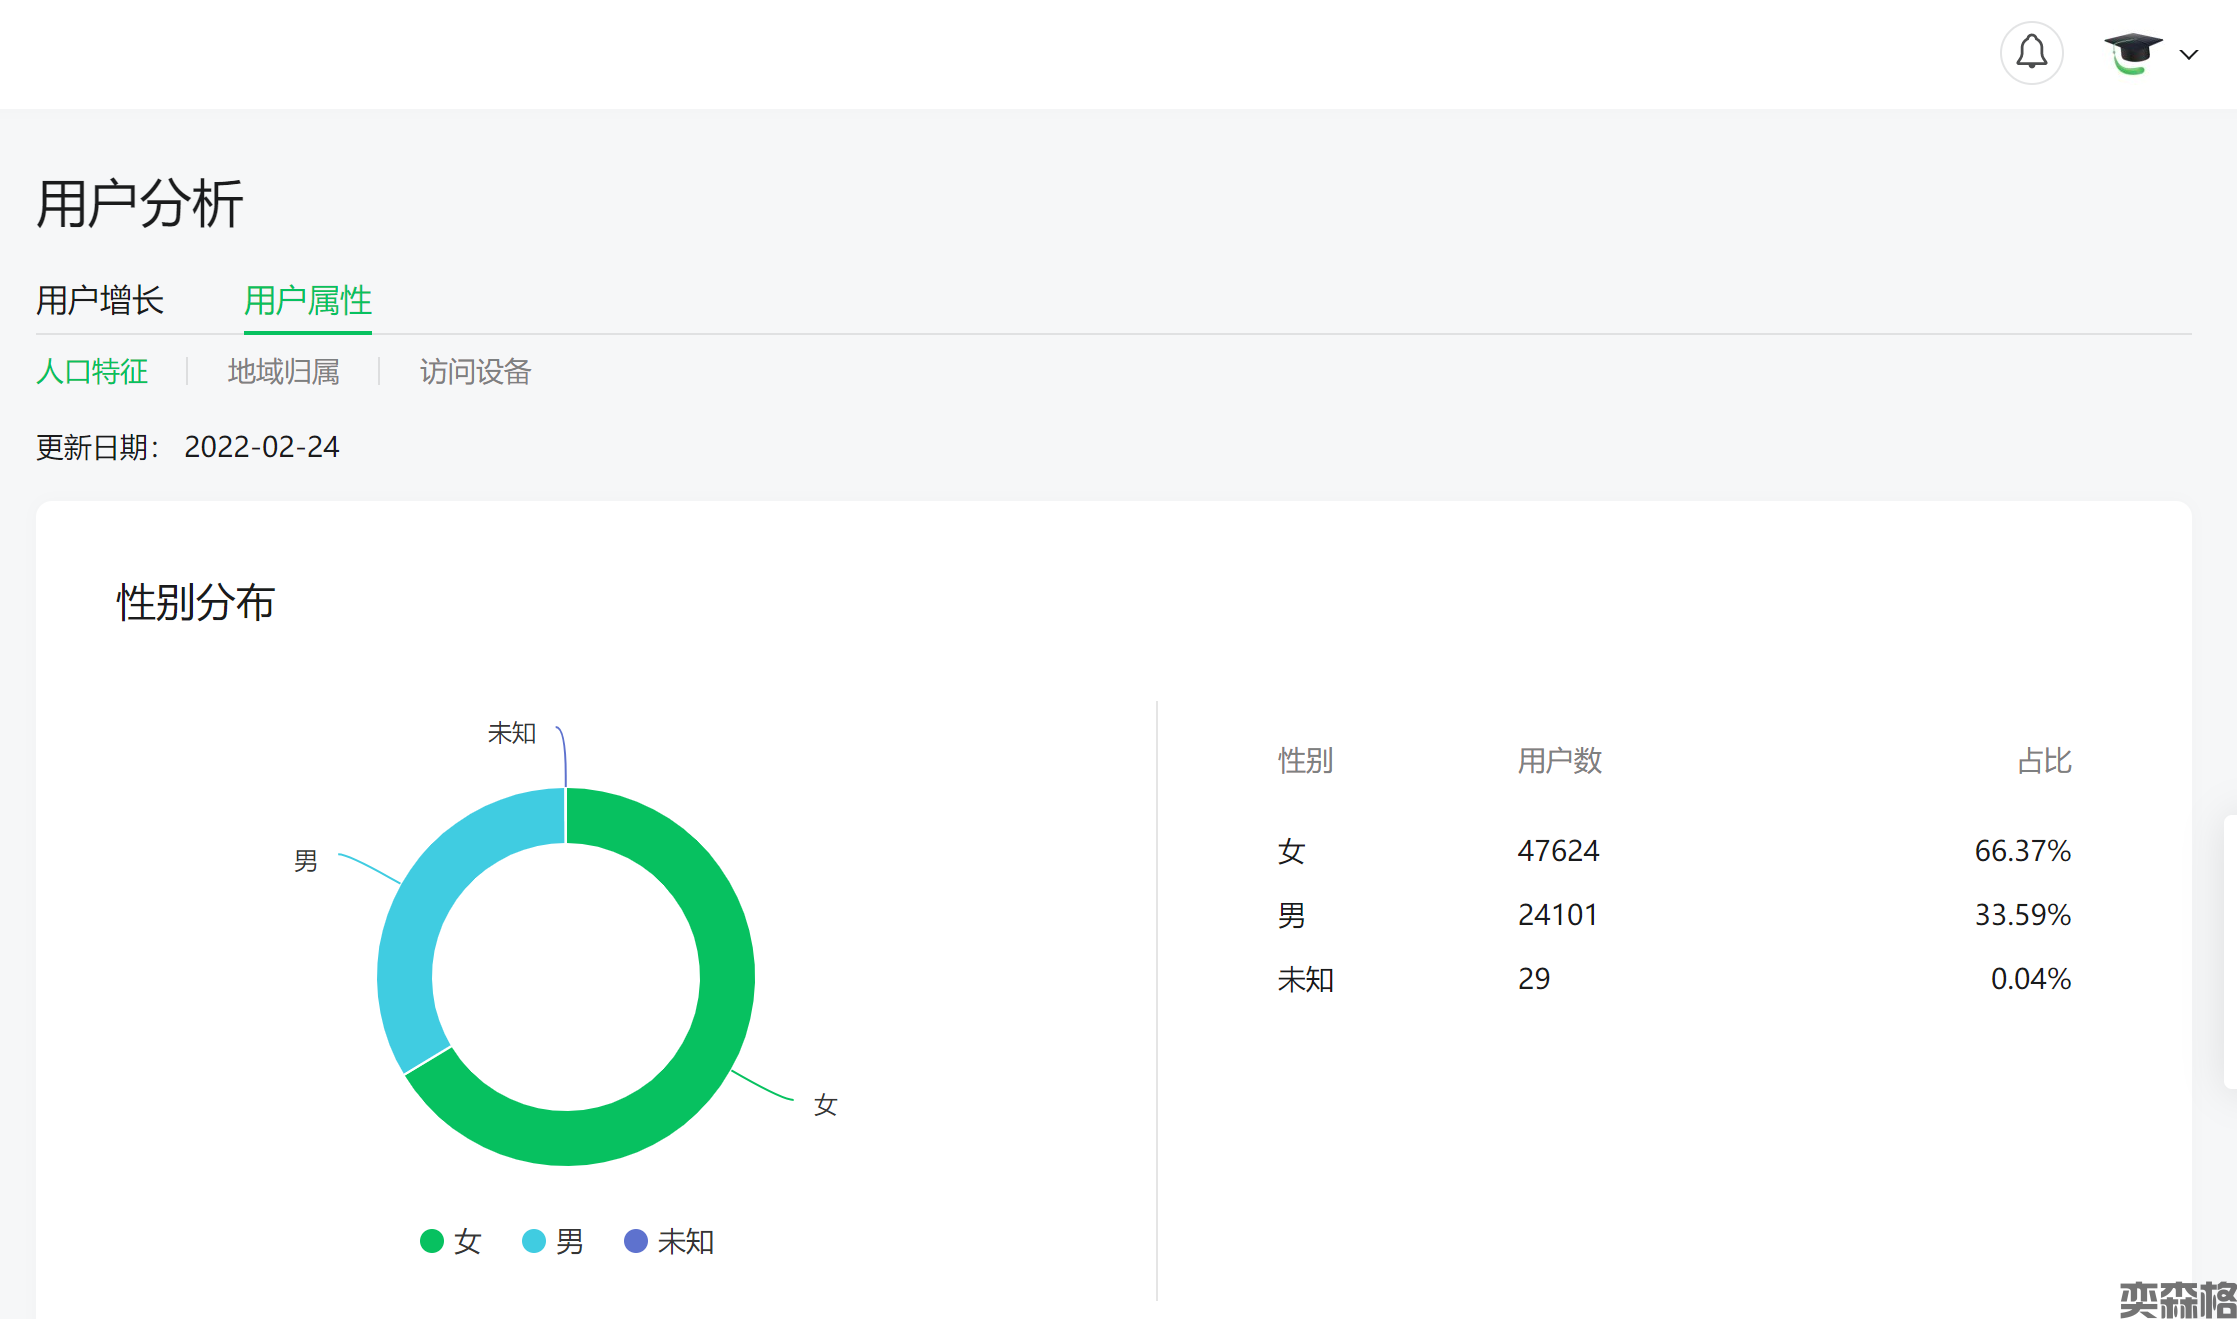Click the 占比 column header
Screen dimensions: 2237x1319
pos(2043,761)
